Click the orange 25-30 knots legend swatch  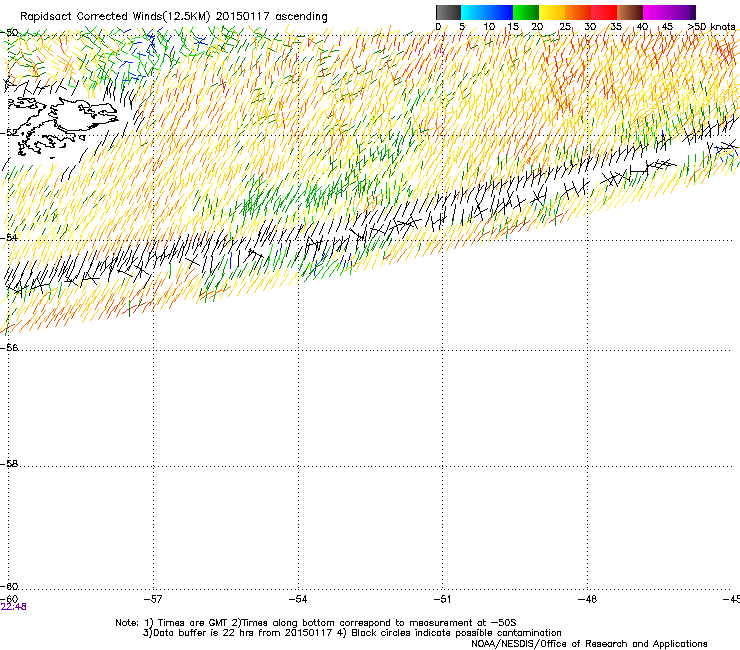(x=578, y=12)
